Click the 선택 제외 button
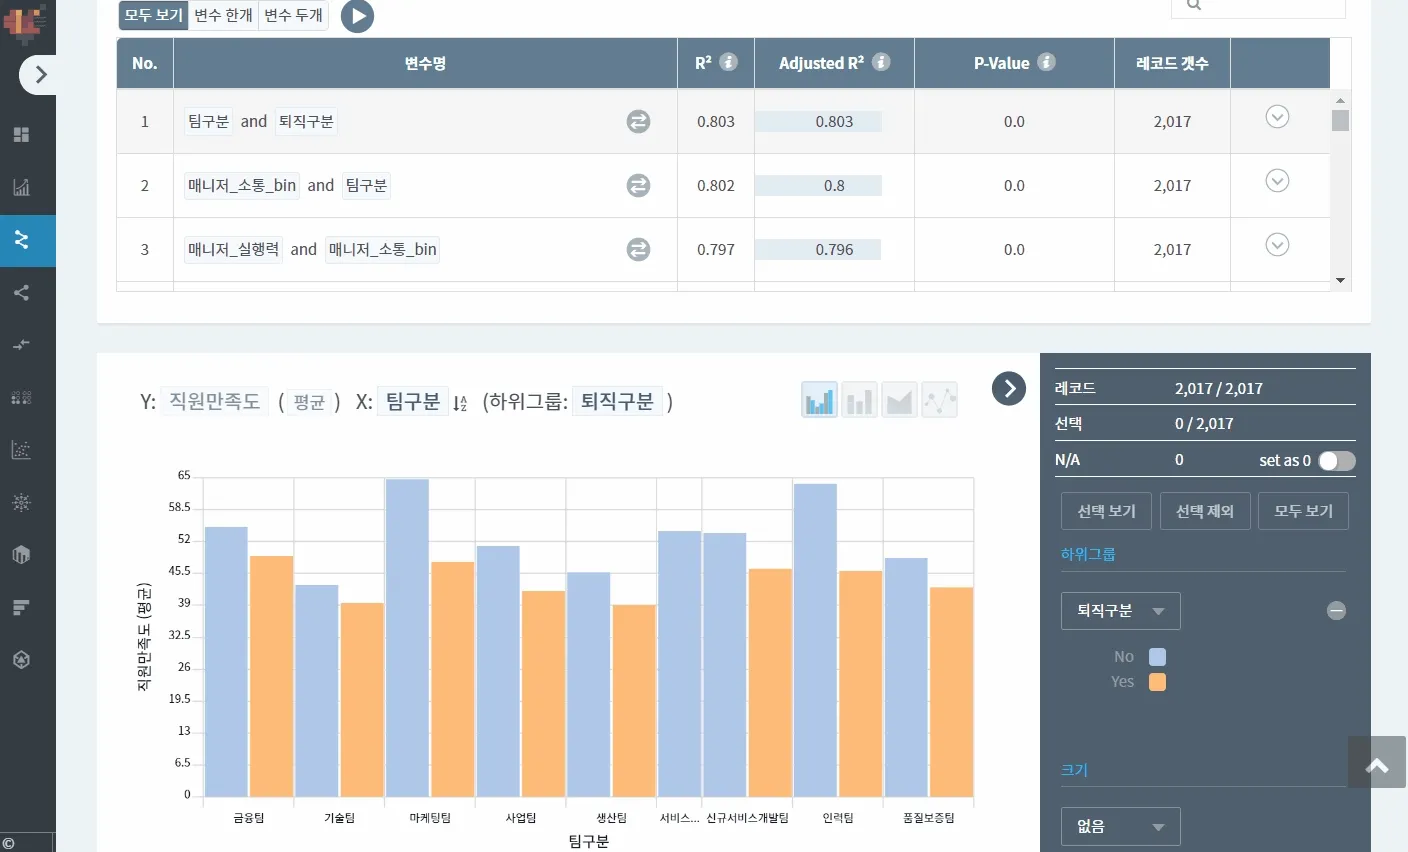1408x852 pixels. [x=1205, y=511]
